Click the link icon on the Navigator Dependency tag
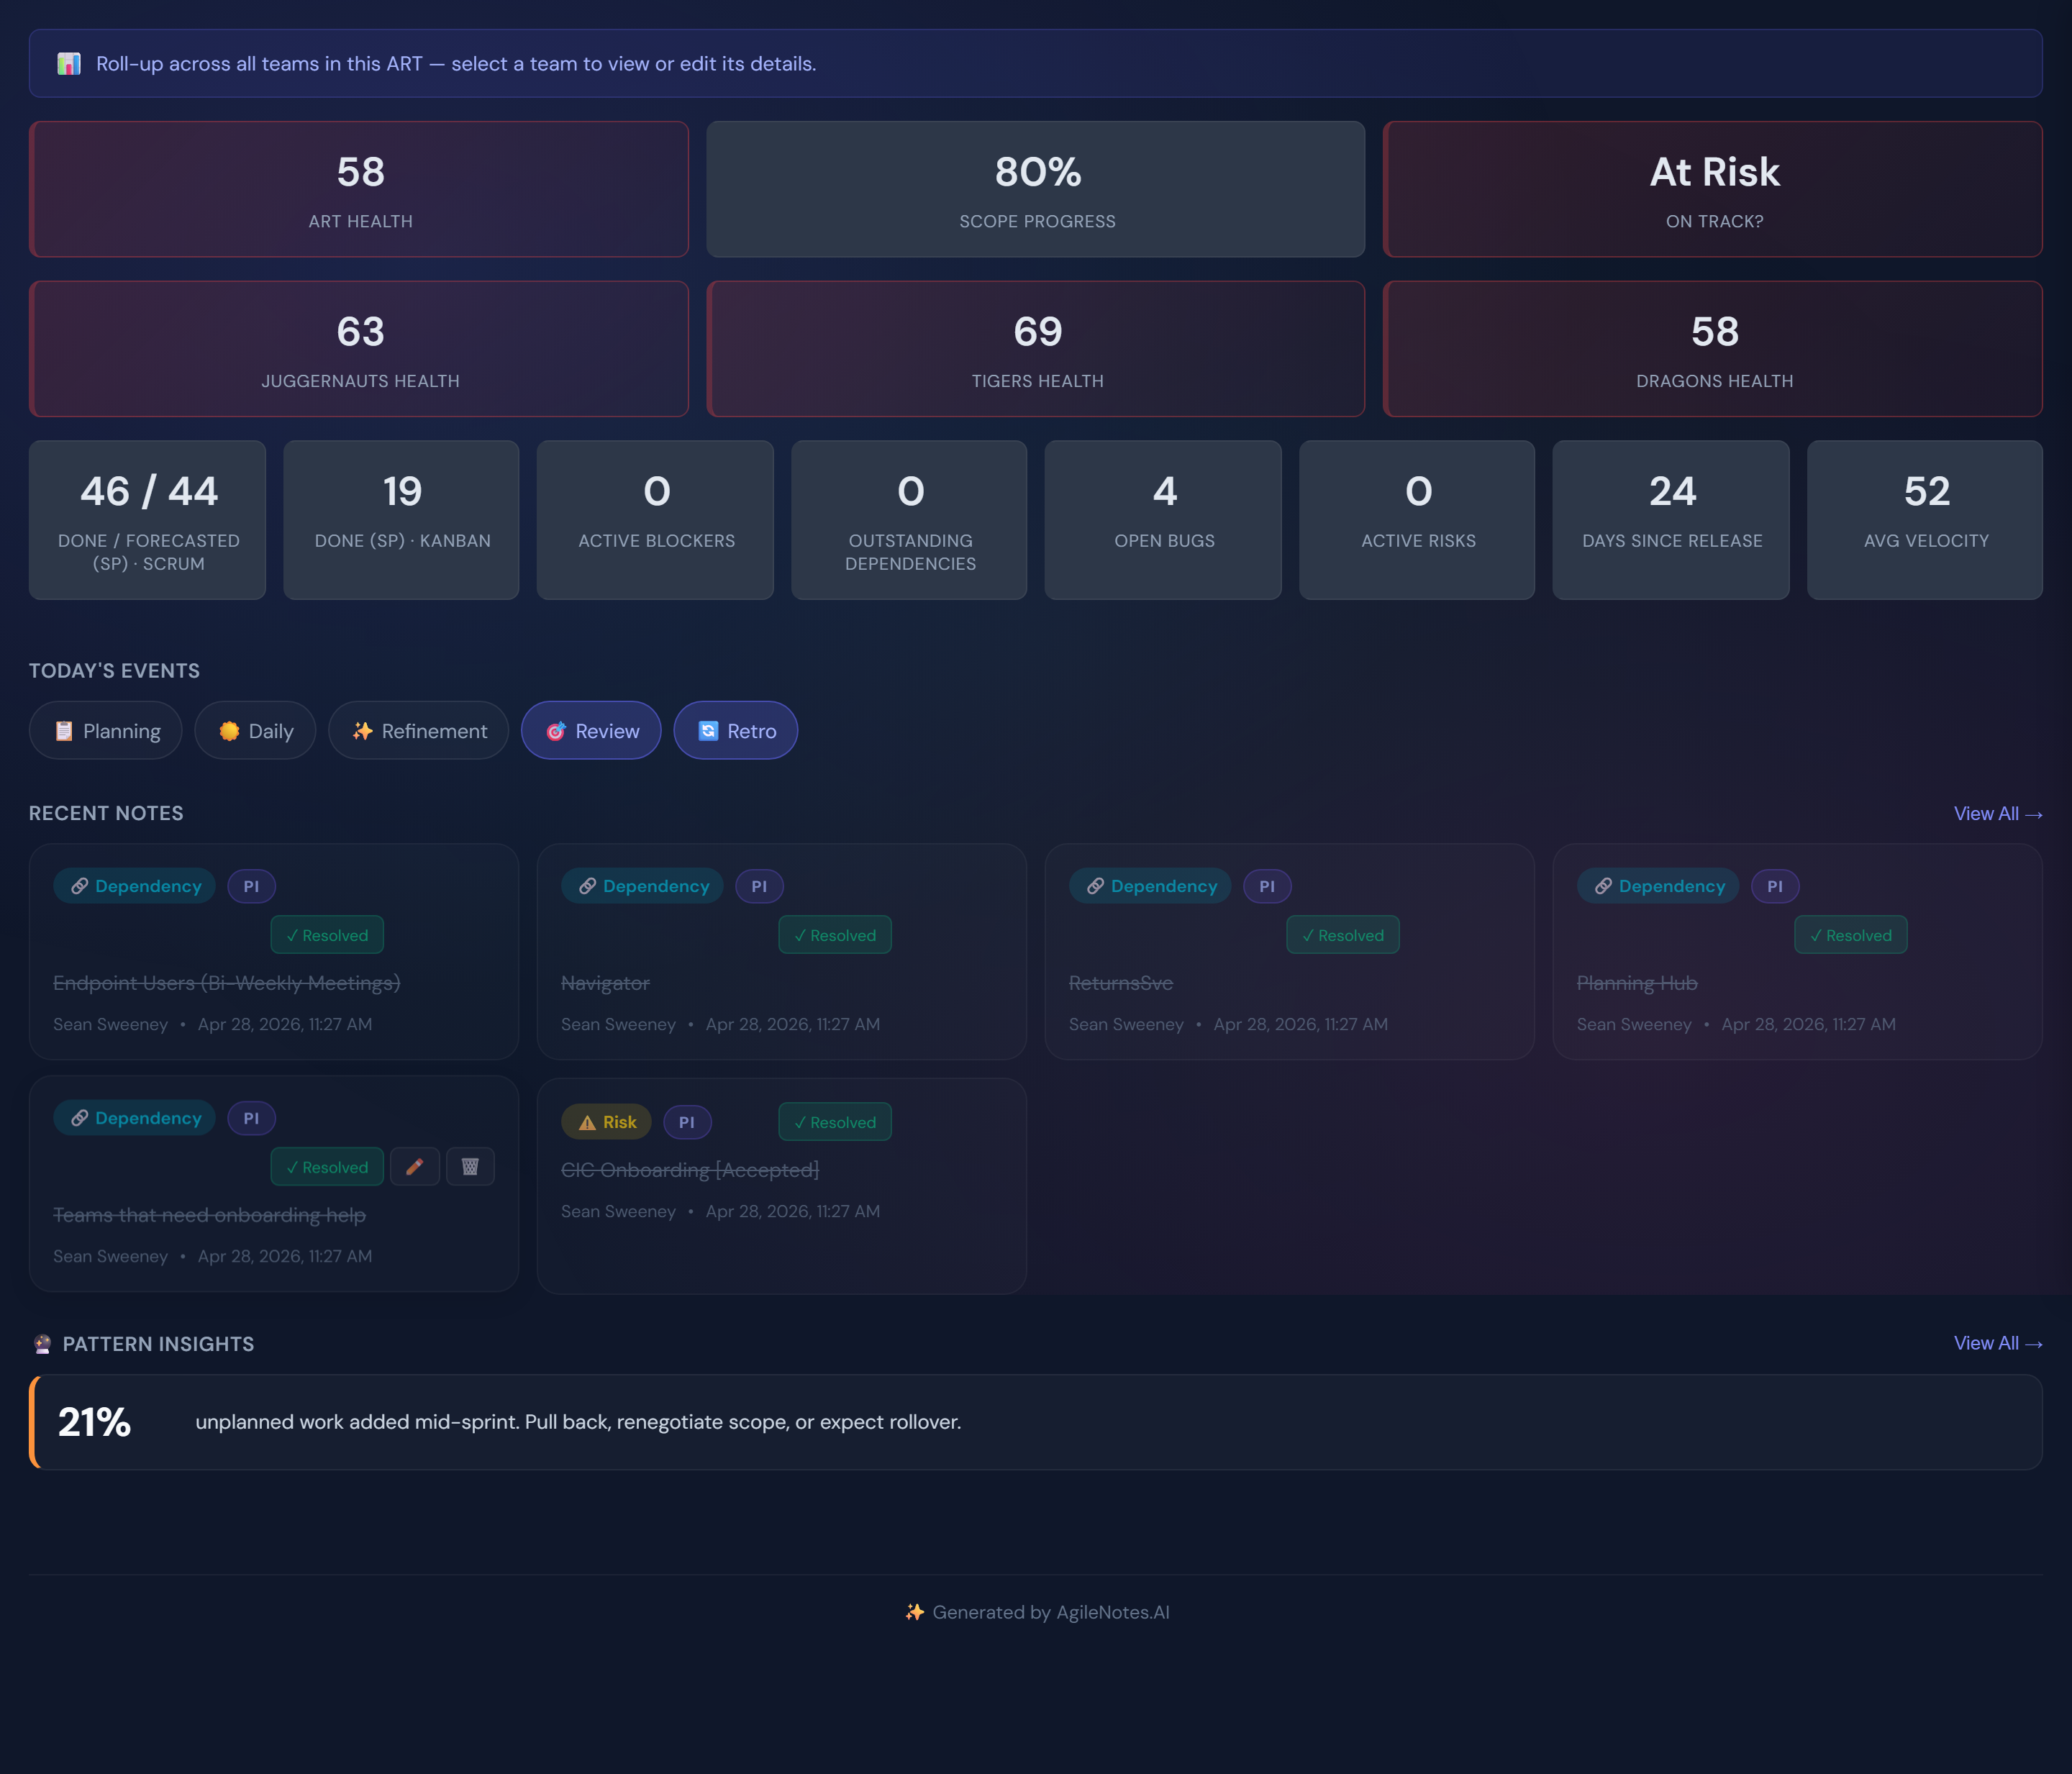Image resolution: width=2072 pixels, height=1774 pixels. [x=587, y=886]
